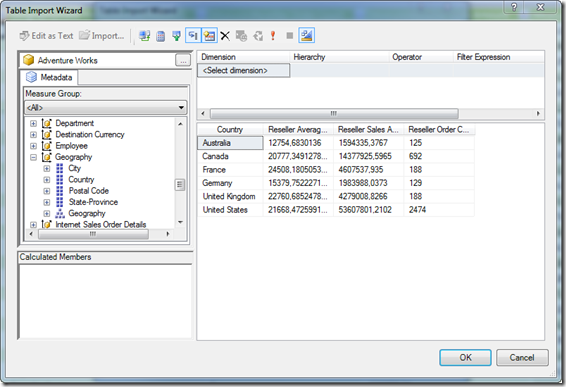
Task: Click the Reseller Order C... column header
Action: 439,130
